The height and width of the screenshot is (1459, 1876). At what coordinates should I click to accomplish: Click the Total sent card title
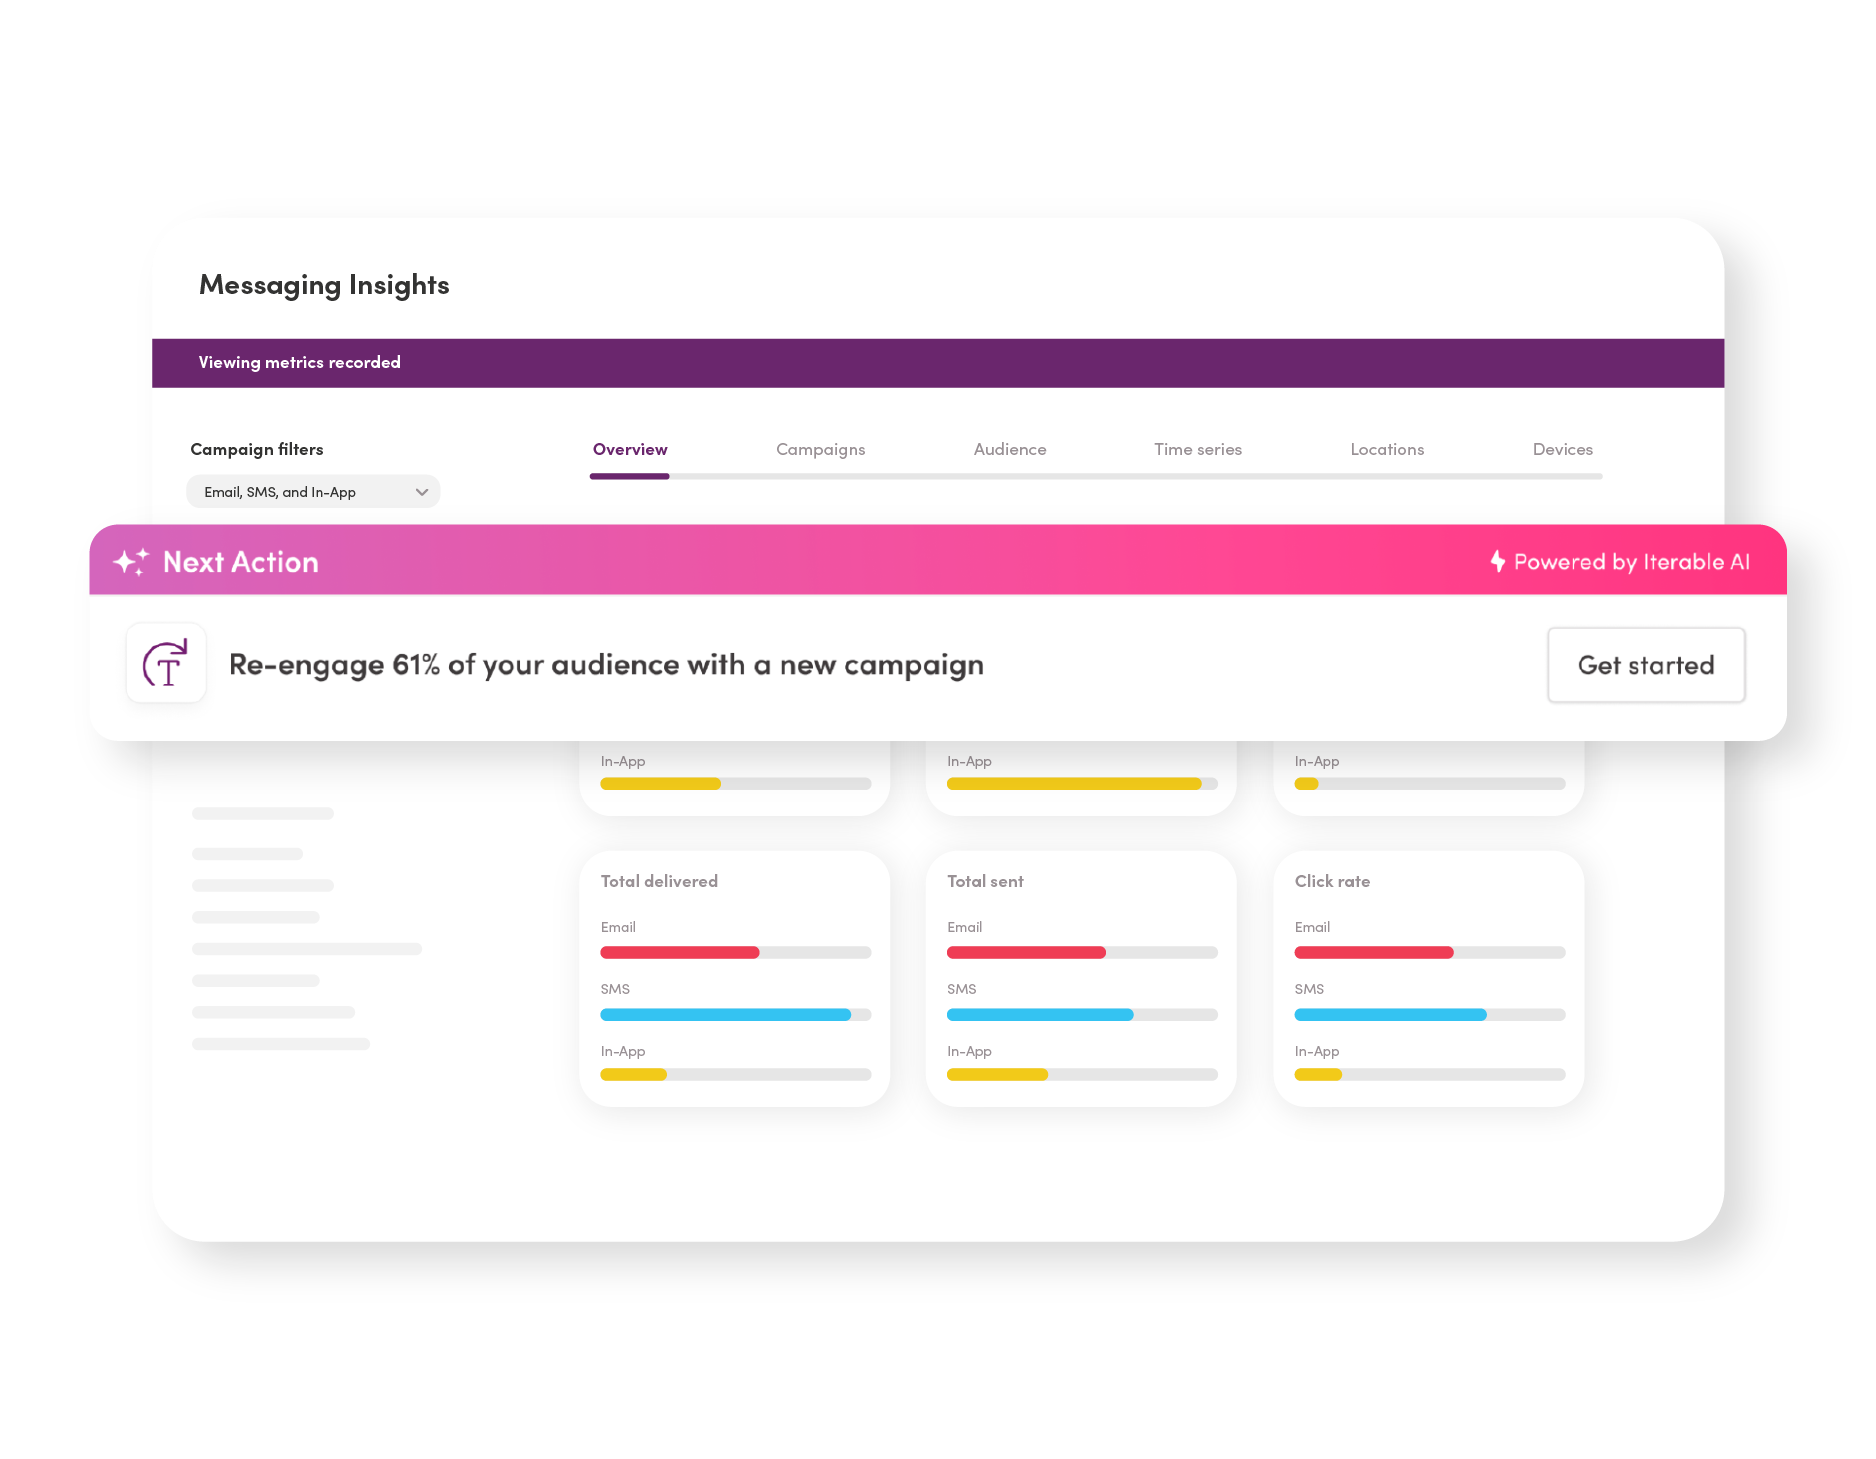coord(985,881)
